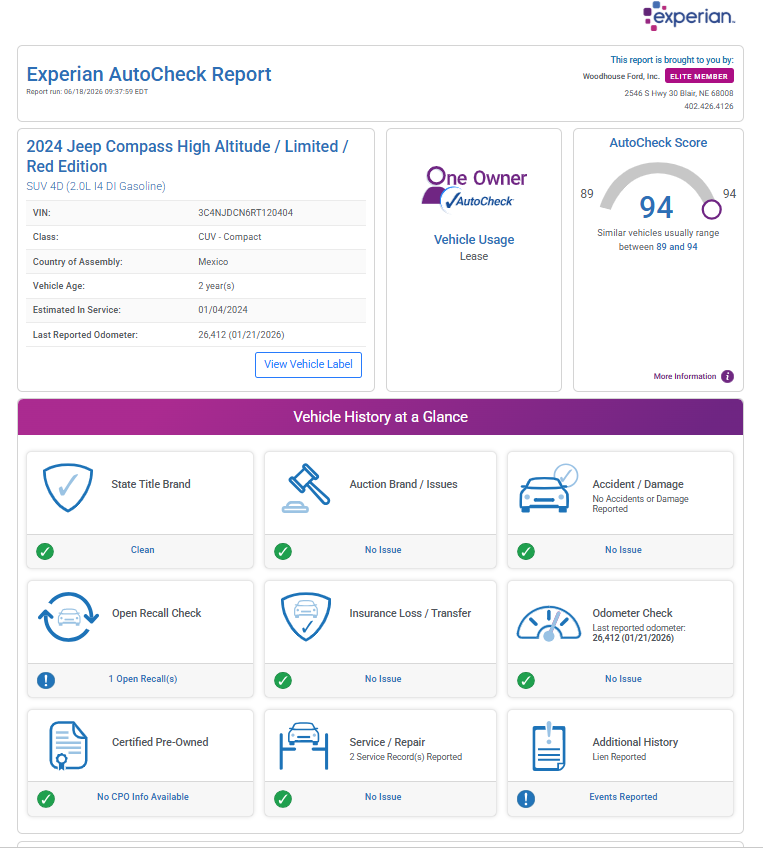Screen dimensions: 763x848
Task: Click the Country of Assembly value Mexico
Action: pyautogui.click(x=213, y=262)
